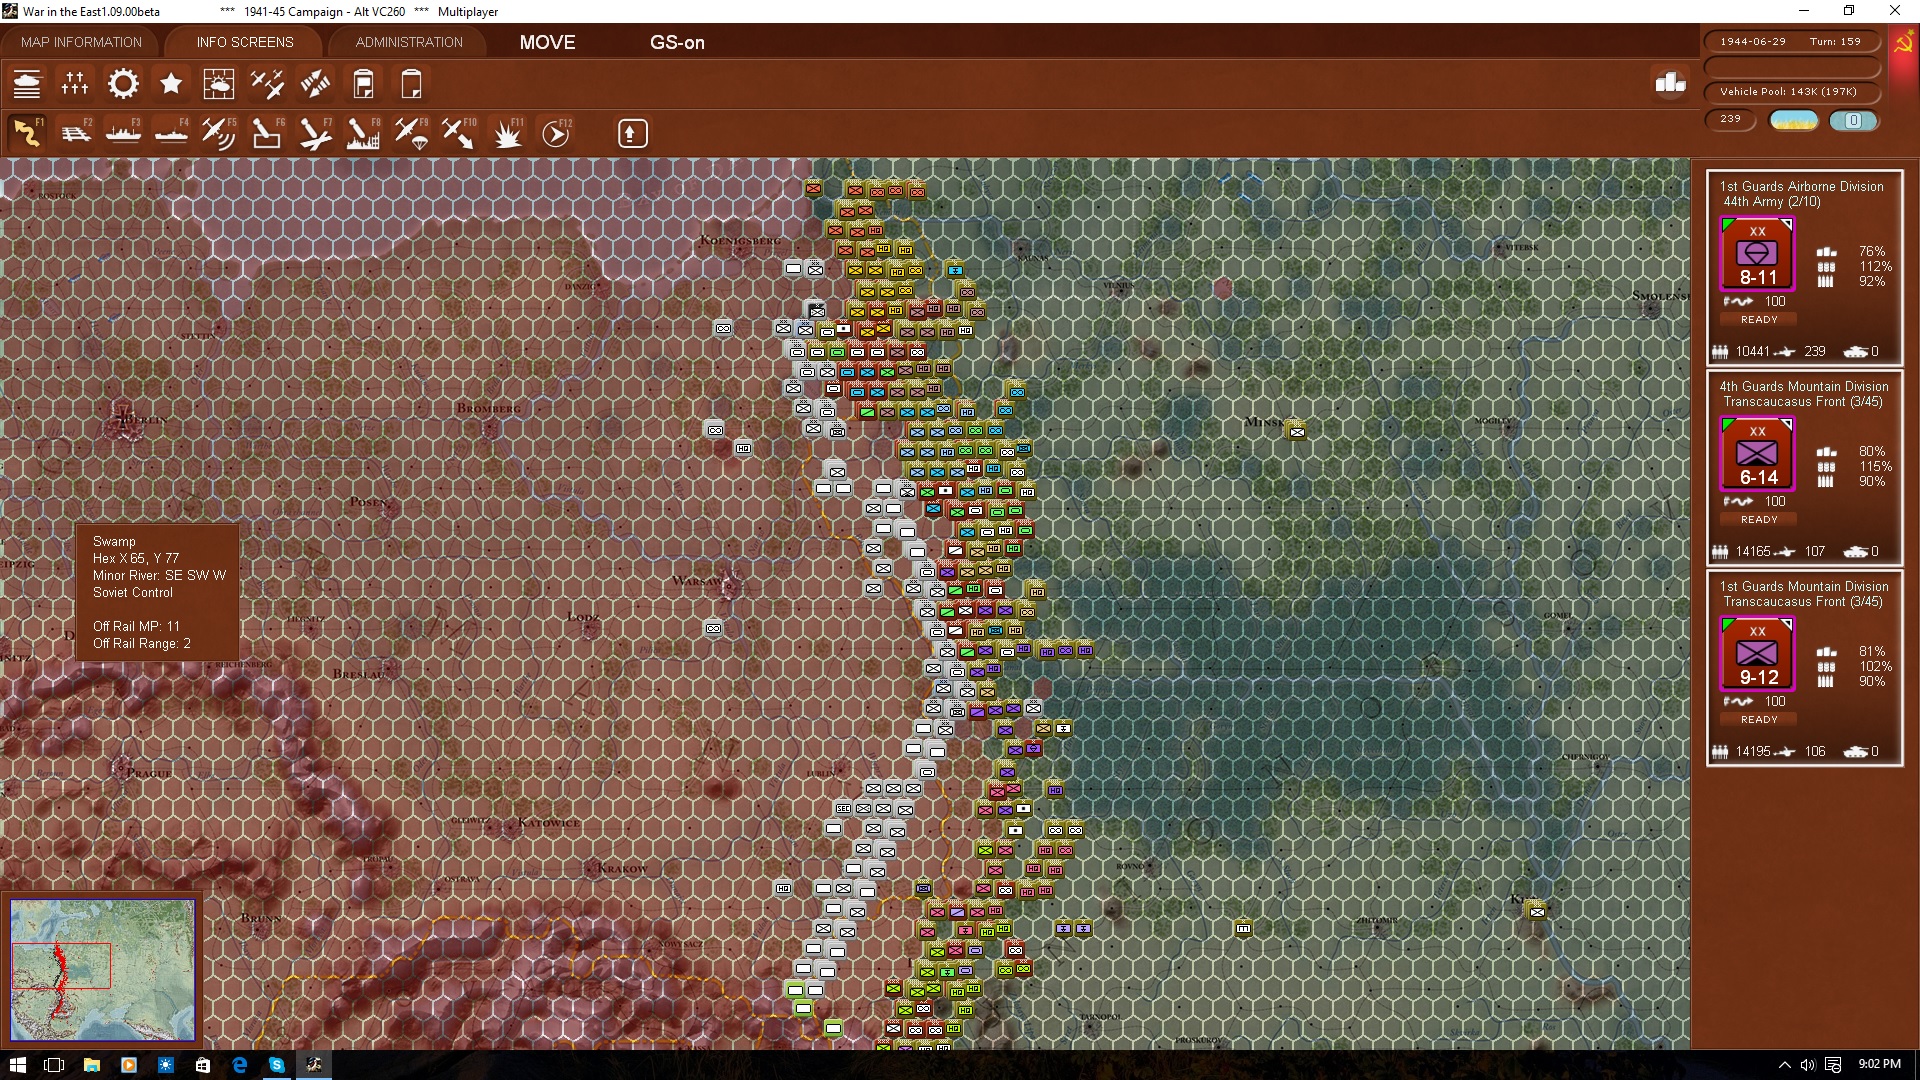Click the Vehicle Pool readout
Viewport: 1920px width, 1080px height.
[1790, 92]
